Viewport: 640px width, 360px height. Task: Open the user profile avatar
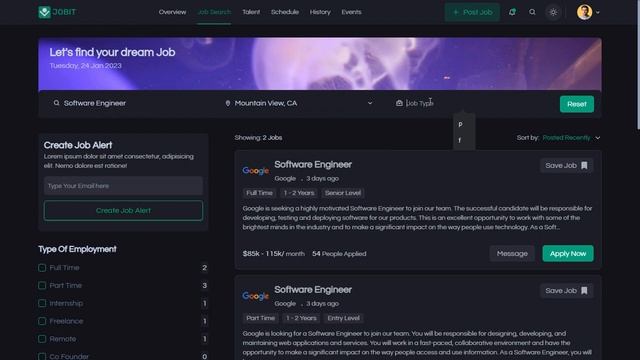pos(584,12)
